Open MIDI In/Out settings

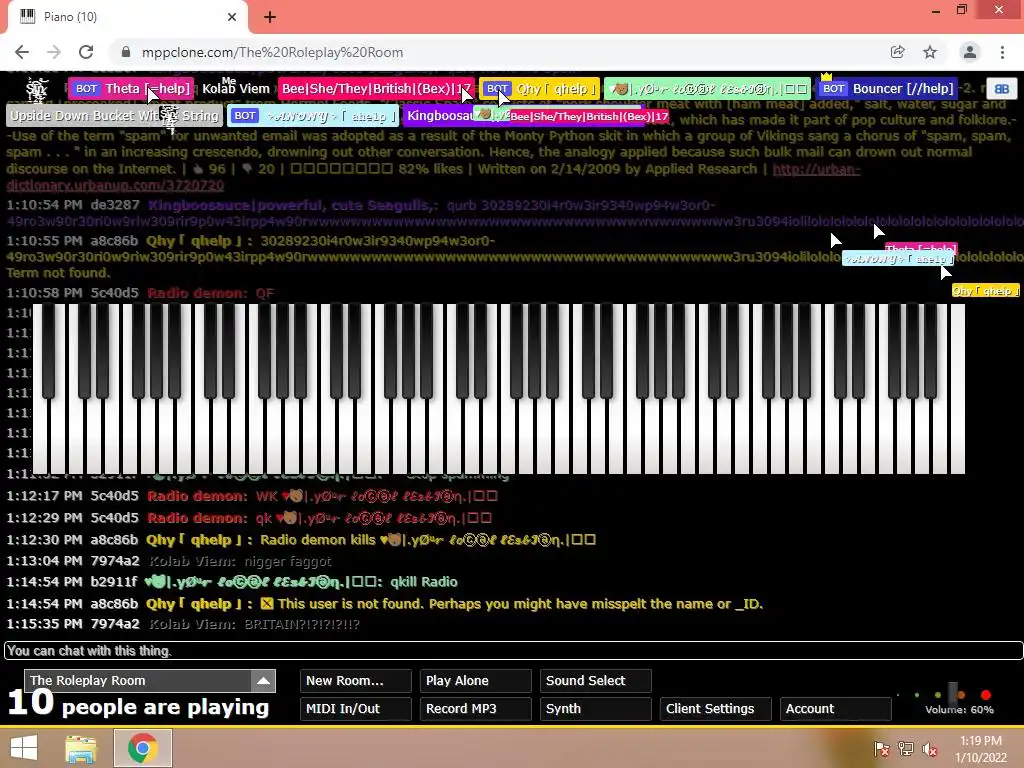[355, 709]
